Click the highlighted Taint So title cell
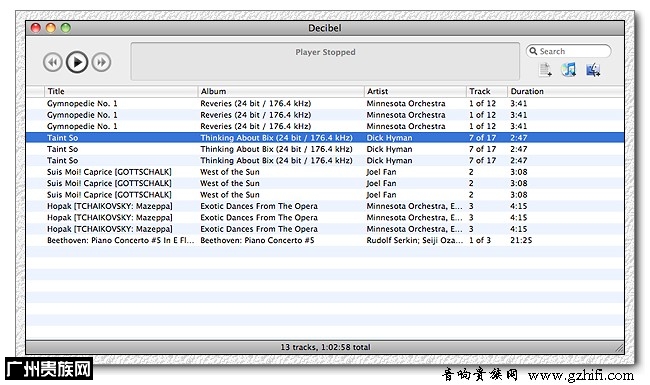The image size is (650, 385). click(63, 138)
